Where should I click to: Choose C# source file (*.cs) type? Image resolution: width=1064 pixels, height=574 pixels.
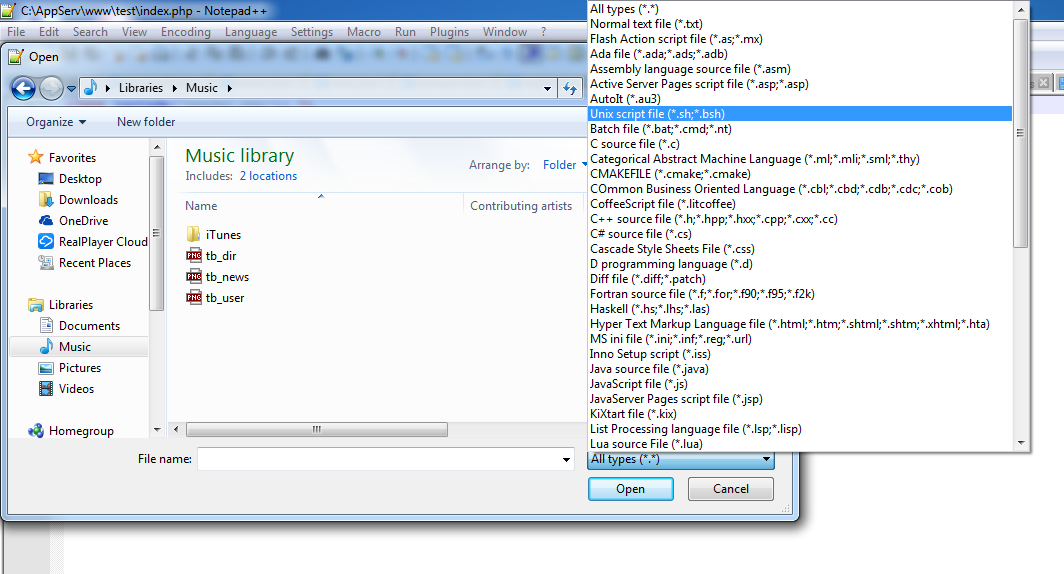[800, 234]
